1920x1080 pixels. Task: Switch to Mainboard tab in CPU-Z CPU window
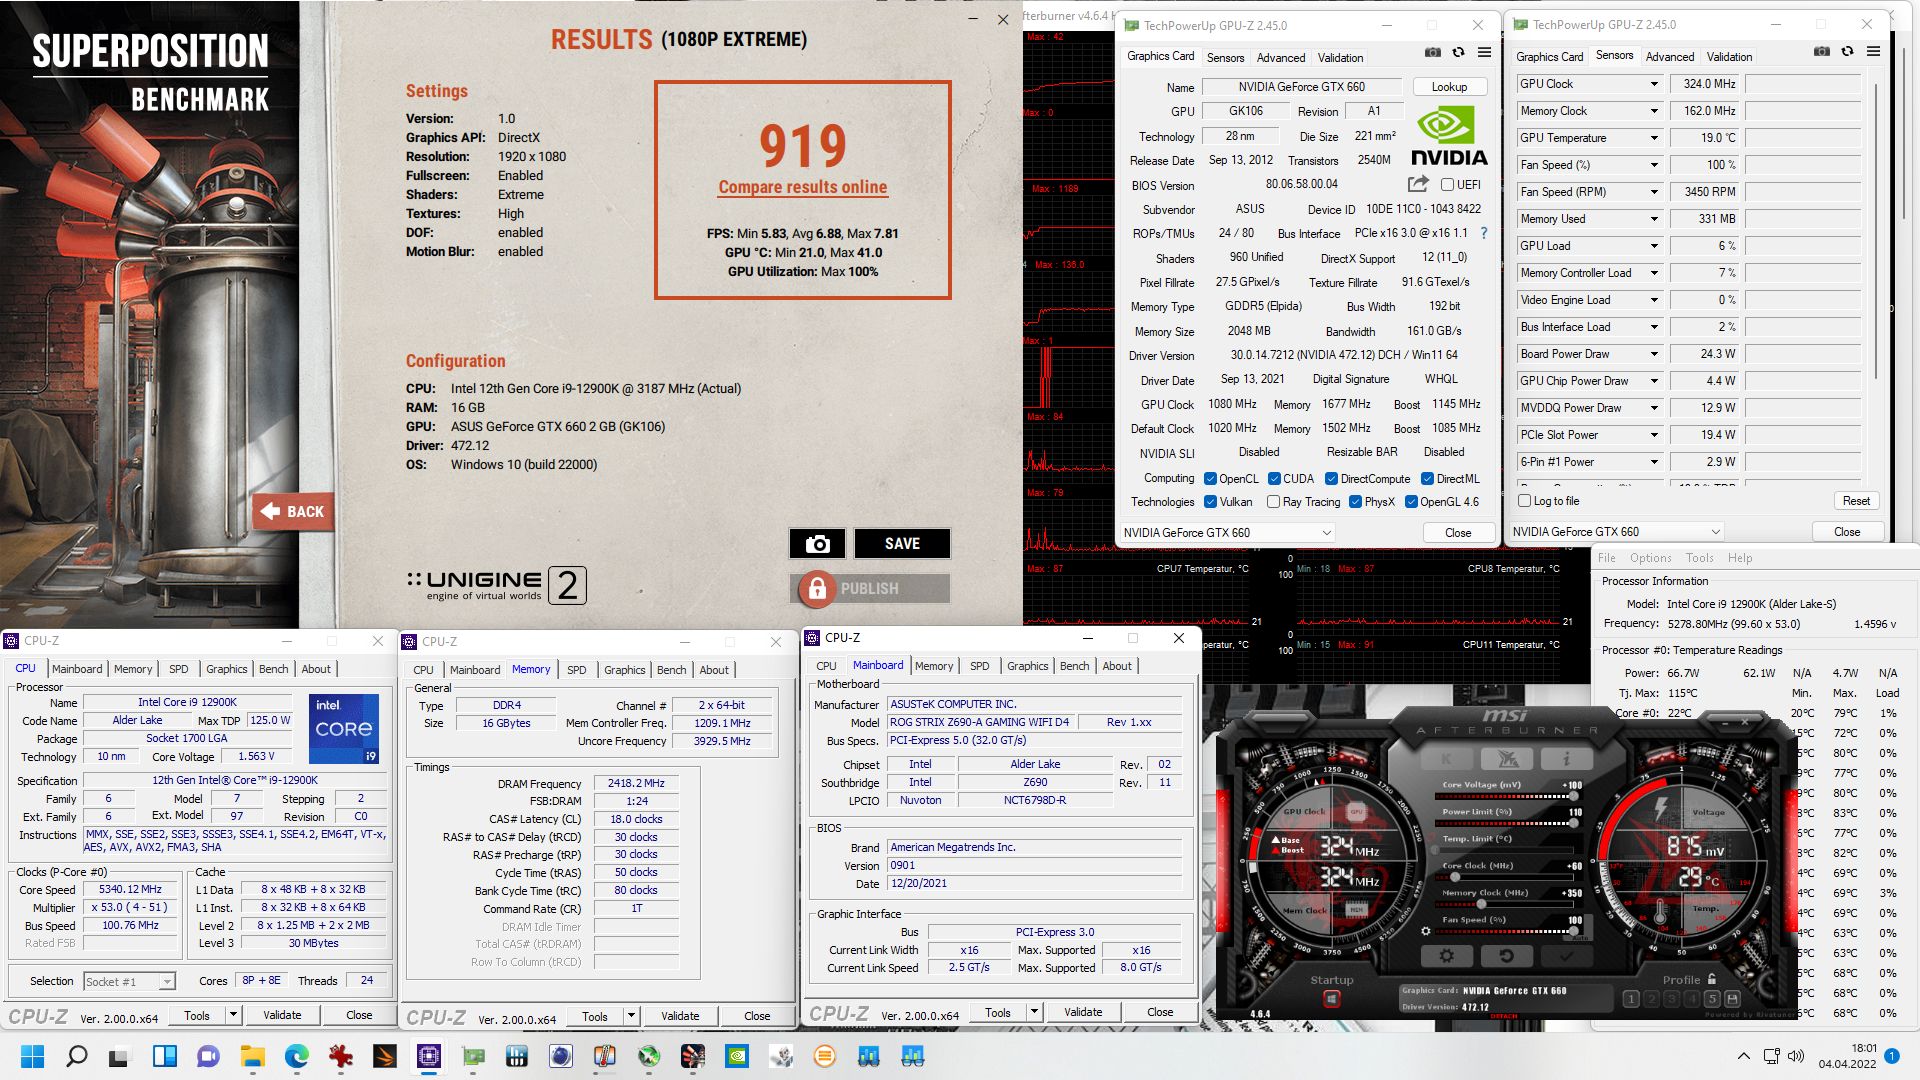pyautogui.click(x=77, y=669)
